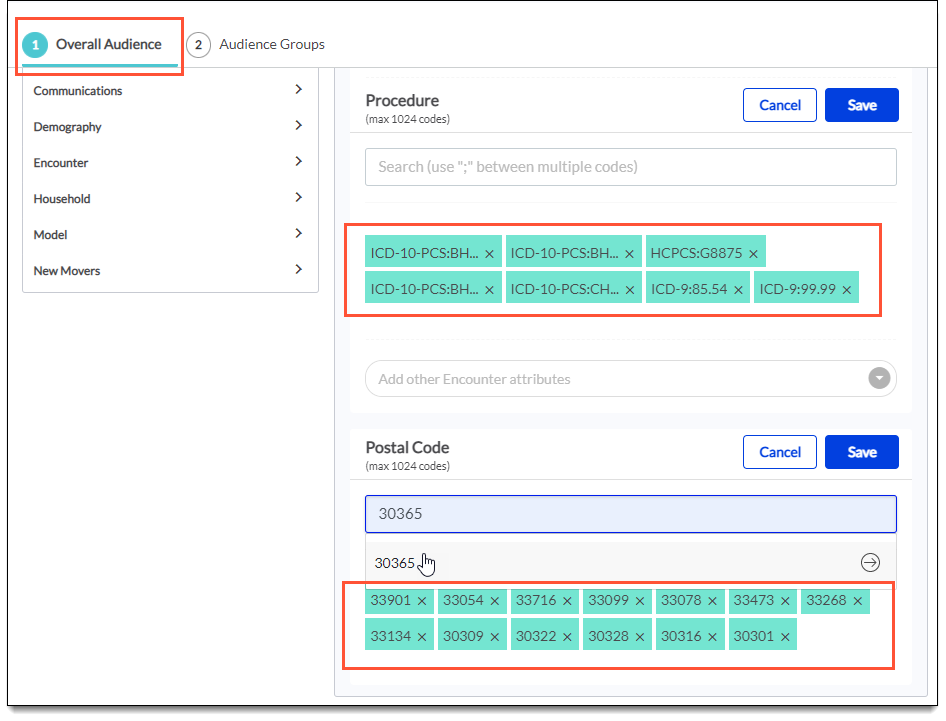Delete postal code 33901 tag
This screenshot has height=721, width=946.
(422, 601)
